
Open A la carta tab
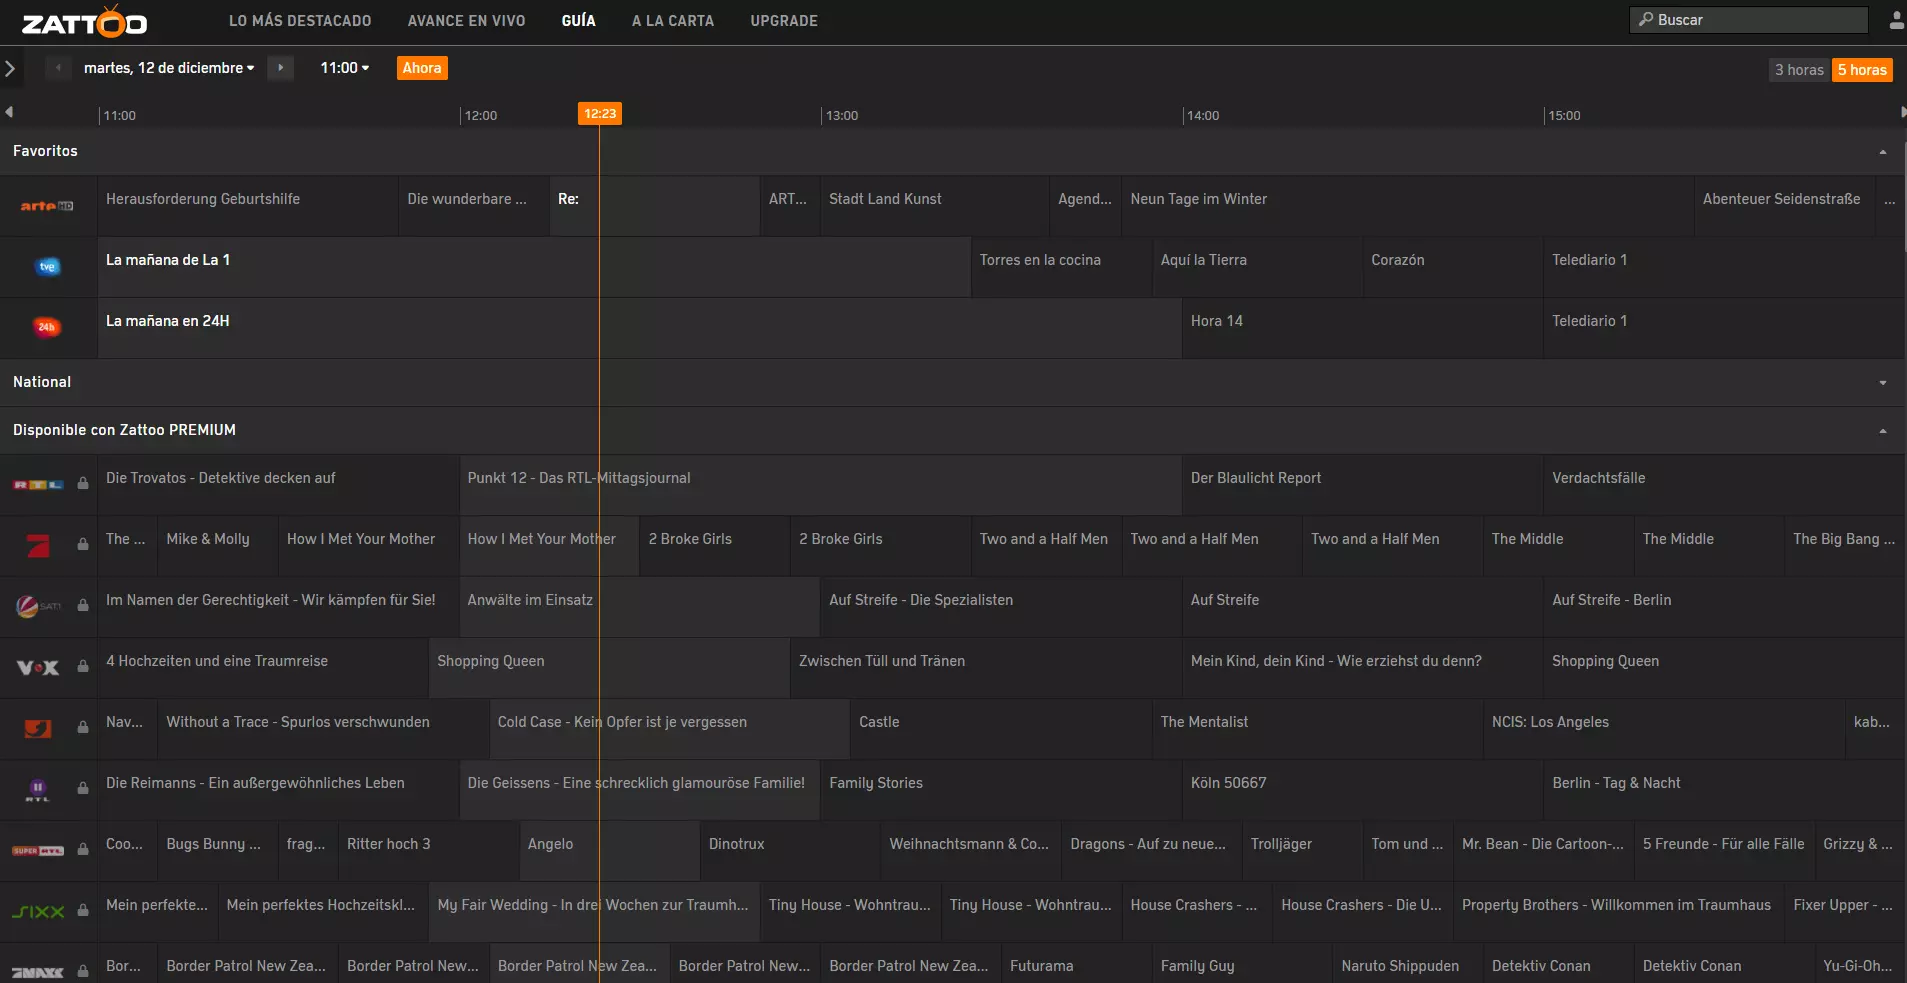click(673, 21)
